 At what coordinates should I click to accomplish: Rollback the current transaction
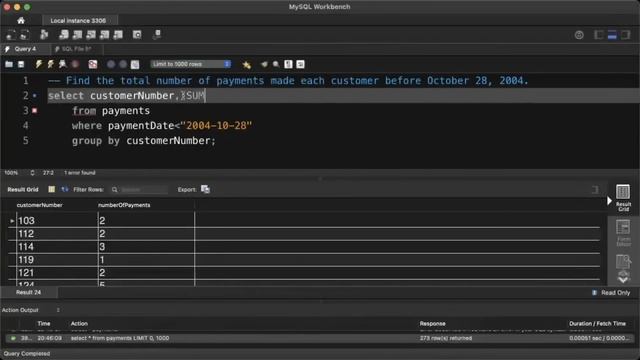click(123, 64)
